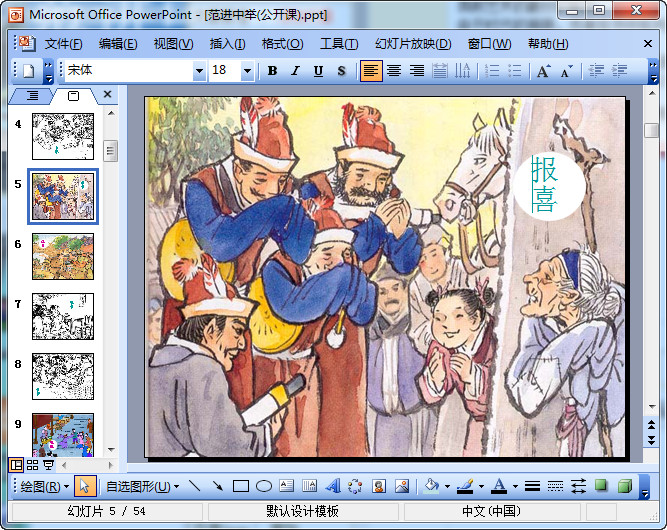The image size is (667, 530).
Task: Open the 插入(I) menu
Action: (x=227, y=44)
